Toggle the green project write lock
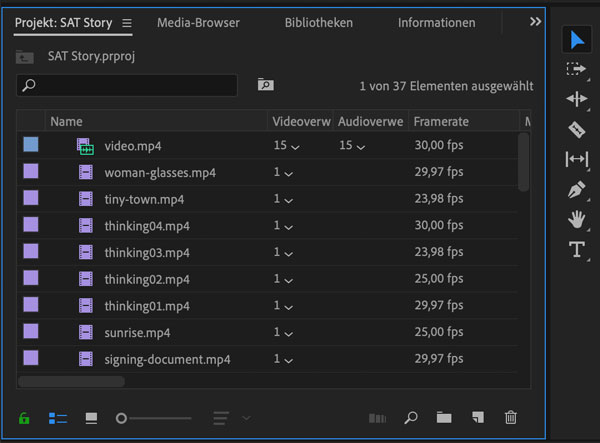Image resolution: width=600 pixels, height=443 pixels. coord(24,418)
